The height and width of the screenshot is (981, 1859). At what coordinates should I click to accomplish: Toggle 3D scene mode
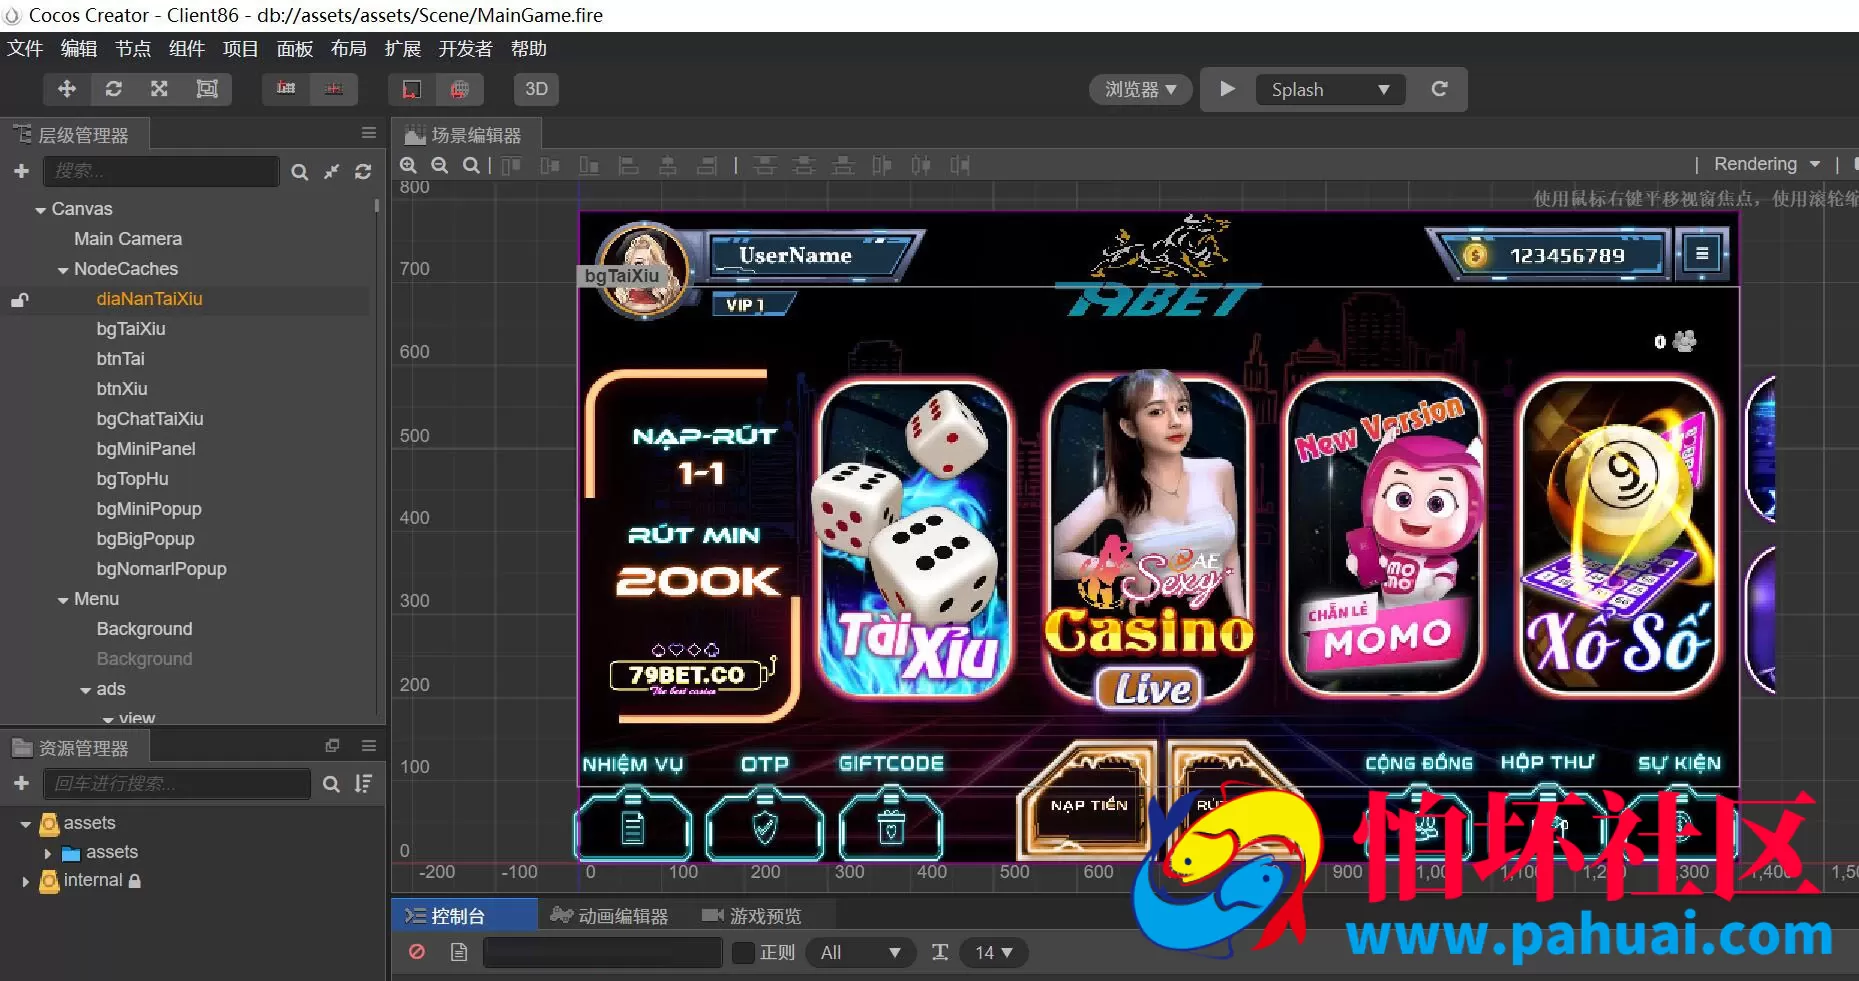point(536,89)
